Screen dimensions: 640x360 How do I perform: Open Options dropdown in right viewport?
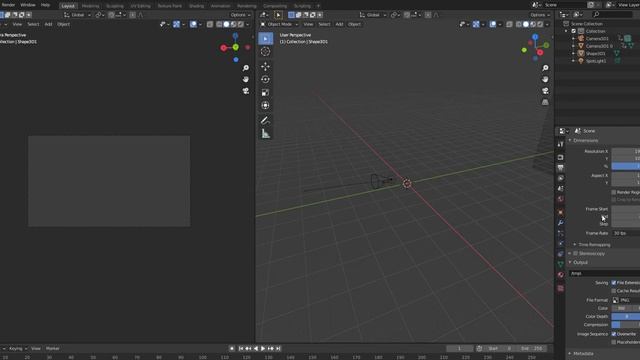pyautogui.click(x=540, y=15)
